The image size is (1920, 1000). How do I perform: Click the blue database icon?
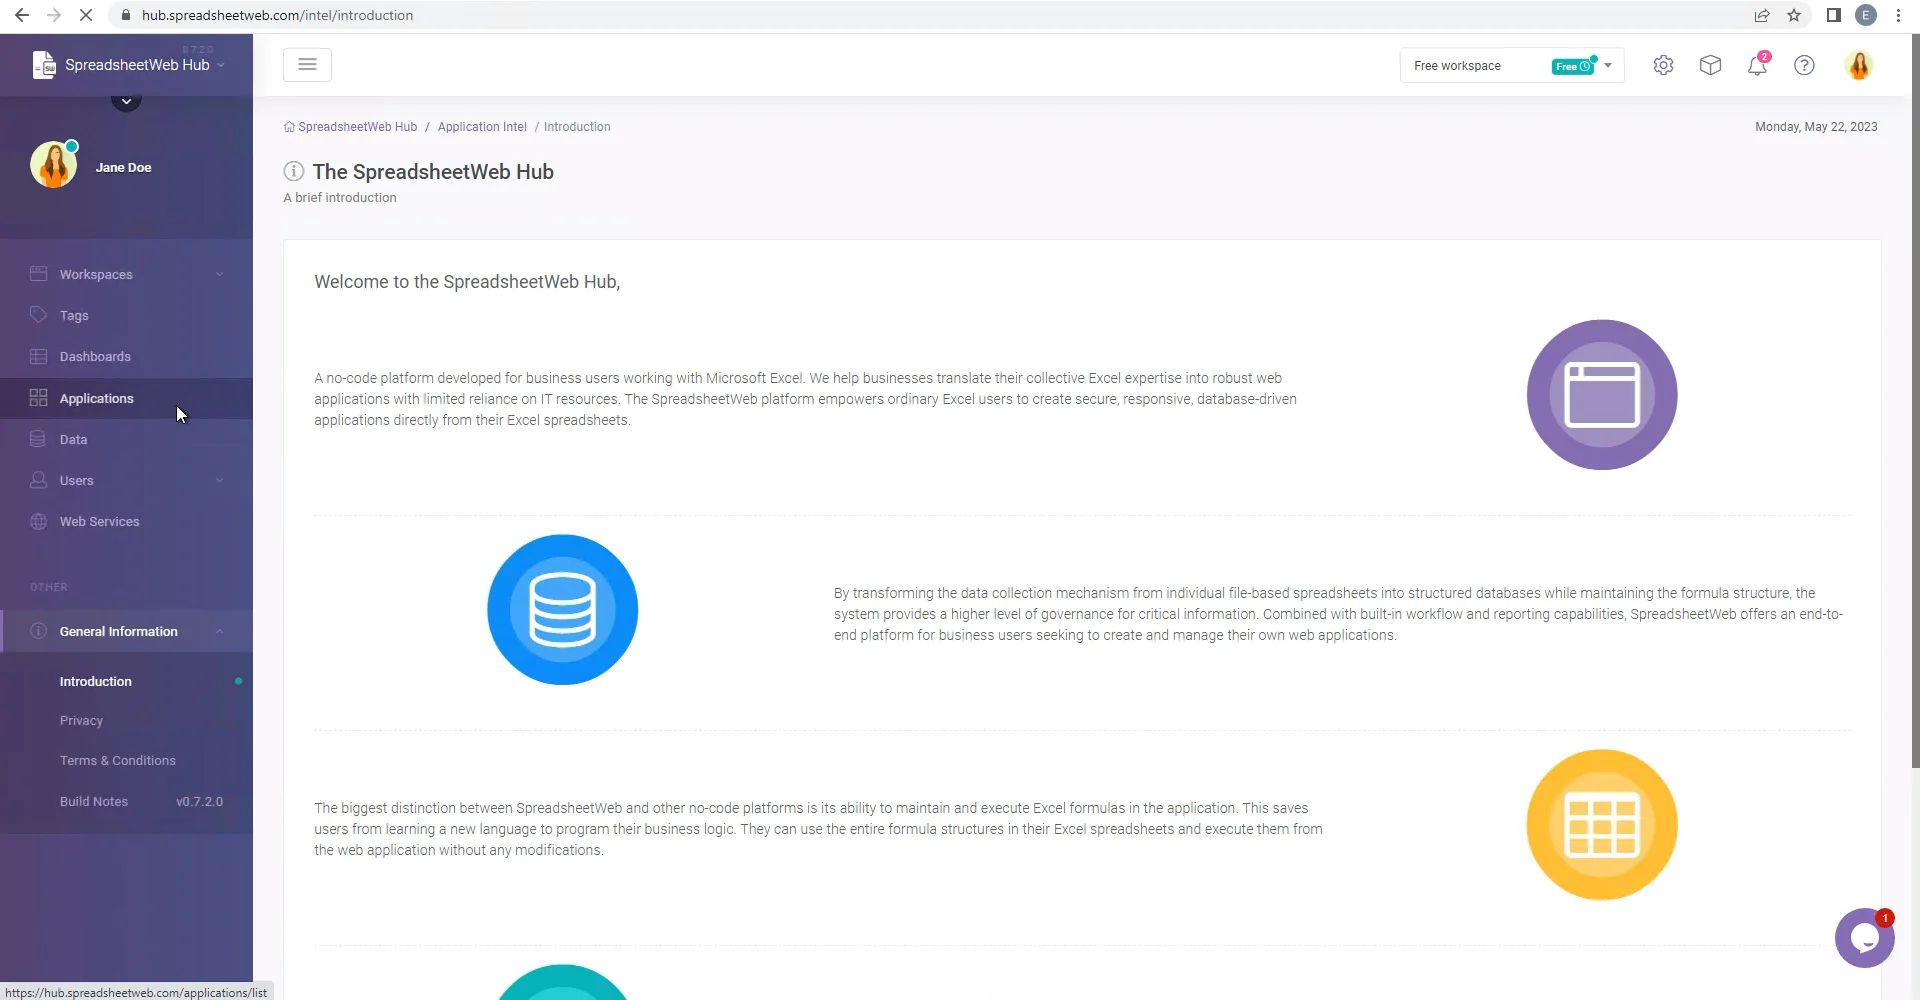point(562,610)
